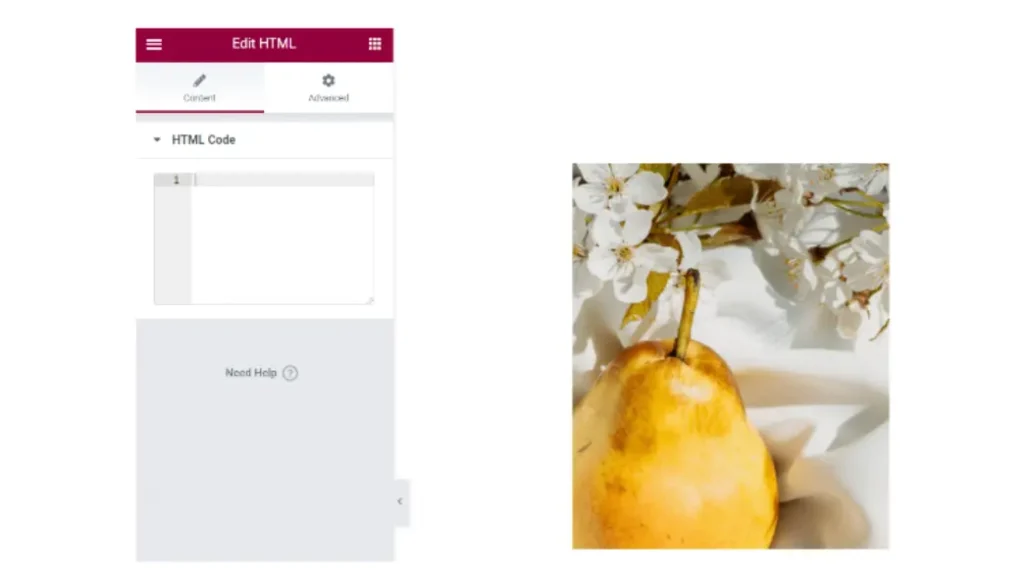This screenshot has width=1024, height=576.
Task: Click the HTML Code section title
Action: (x=203, y=140)
